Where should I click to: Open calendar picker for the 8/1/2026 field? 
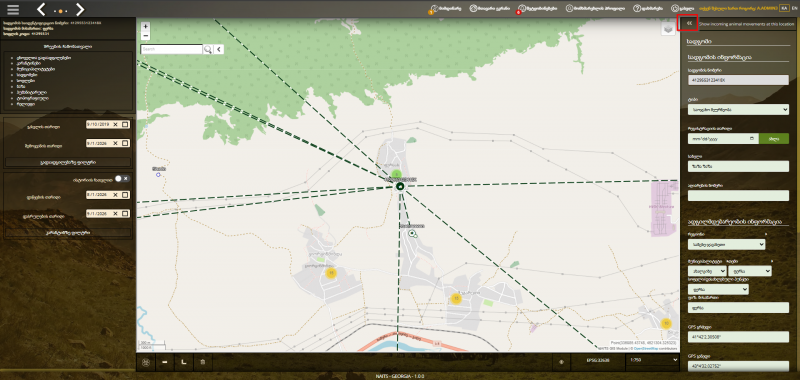(125, 195)
